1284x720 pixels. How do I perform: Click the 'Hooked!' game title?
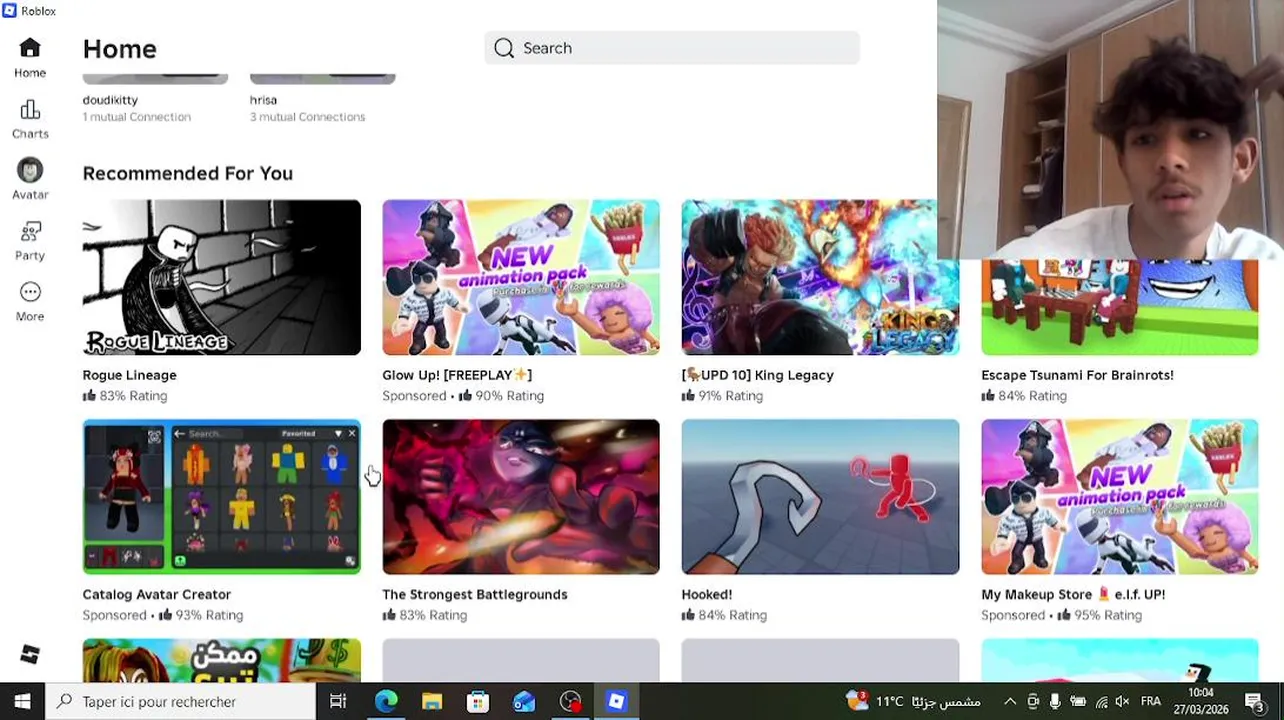click(707, 594)
